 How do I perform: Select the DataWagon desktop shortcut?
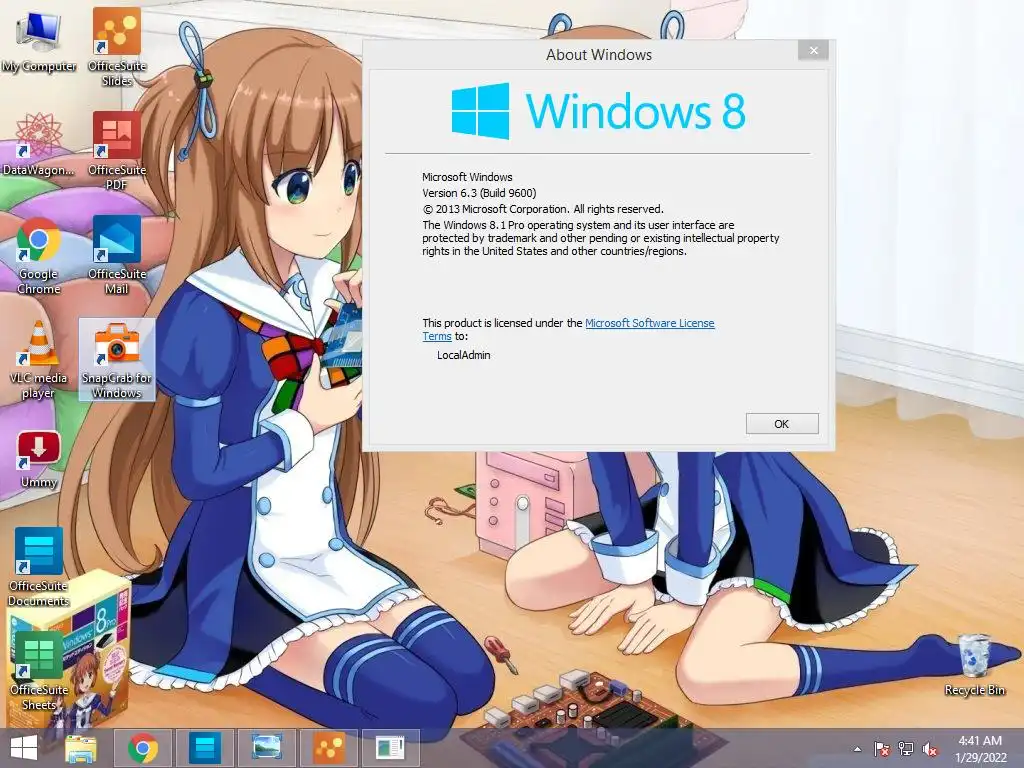(39, 144)
